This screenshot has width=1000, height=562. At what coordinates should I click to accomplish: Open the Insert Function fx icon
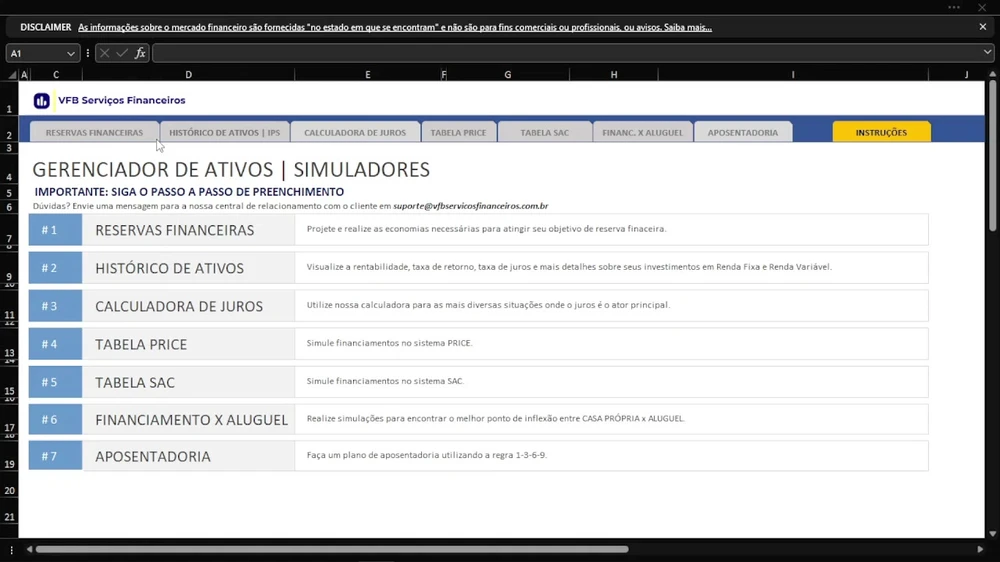[140, 54]
